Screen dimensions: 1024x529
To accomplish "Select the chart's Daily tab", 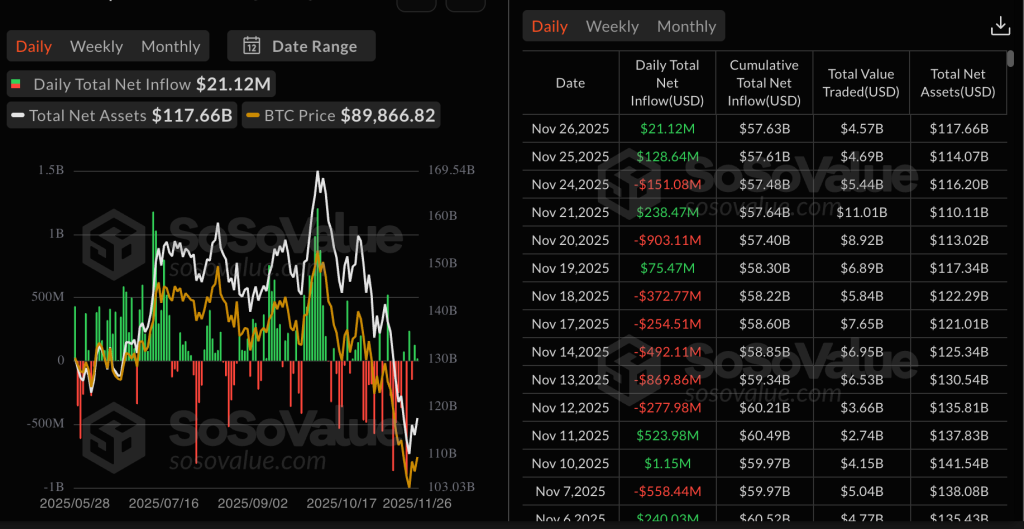I will 34,46.
